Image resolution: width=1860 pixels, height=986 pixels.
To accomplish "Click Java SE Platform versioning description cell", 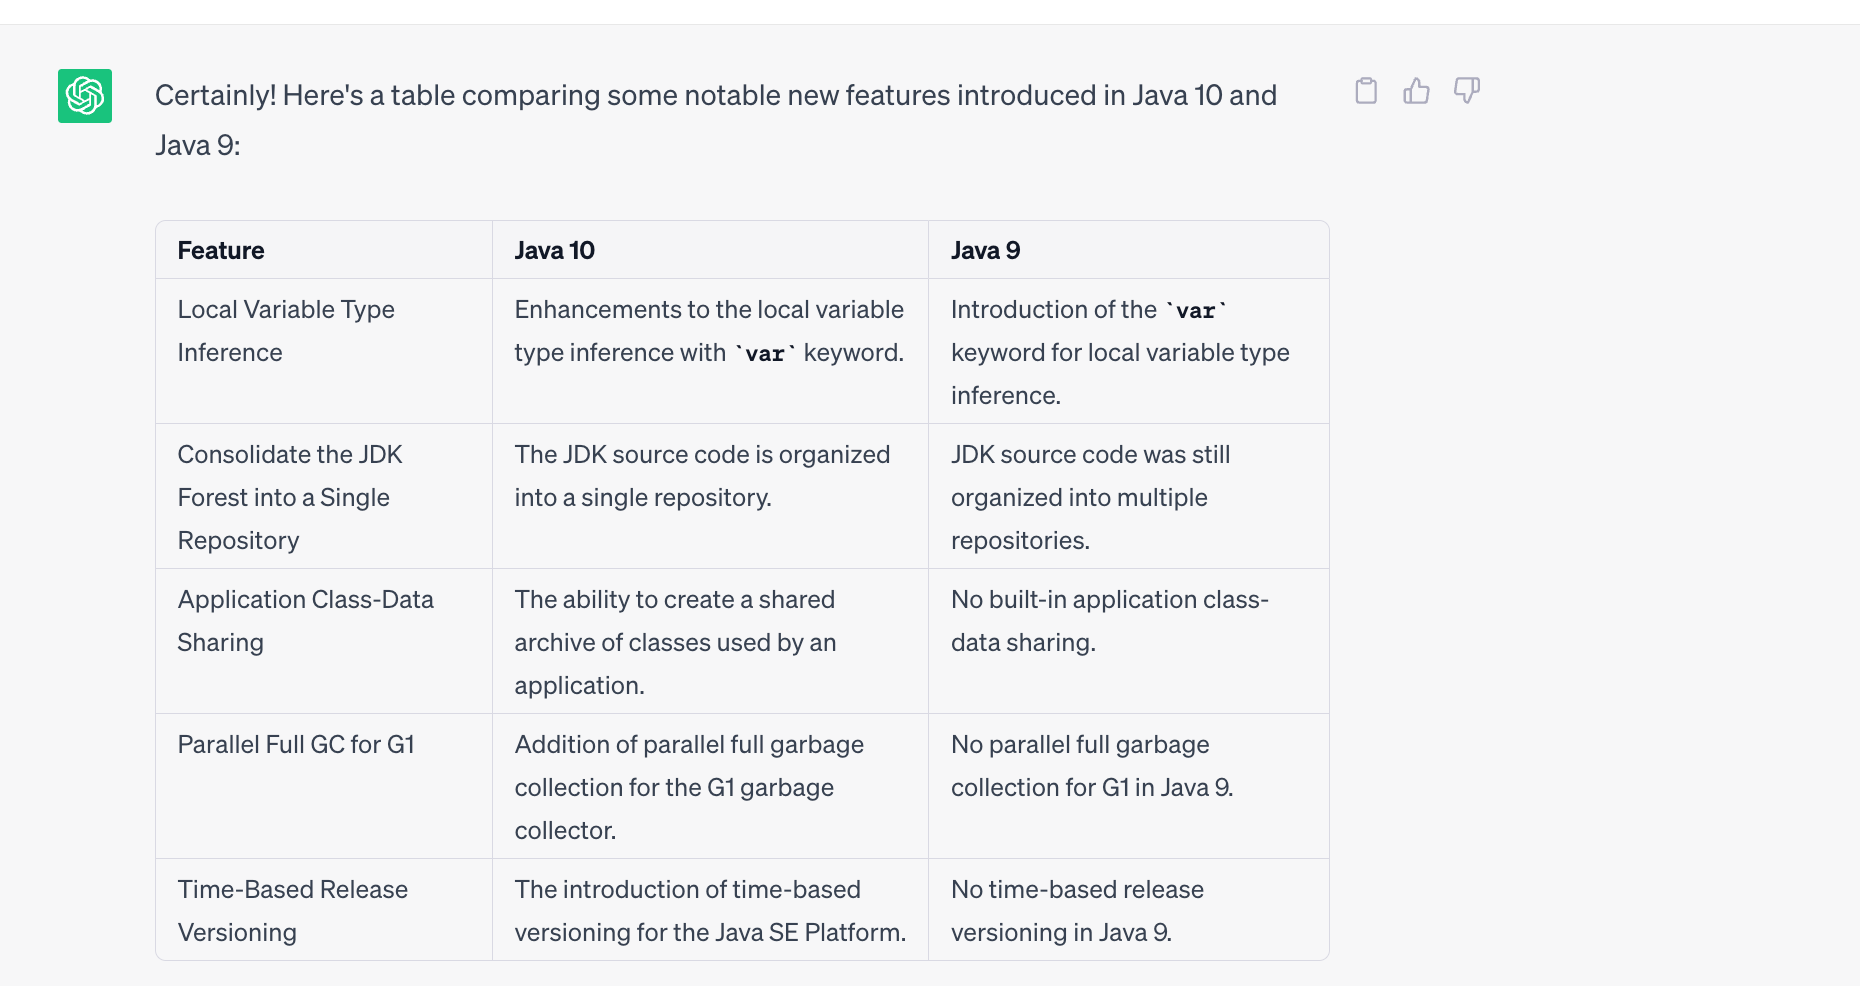I will [710, 910].
